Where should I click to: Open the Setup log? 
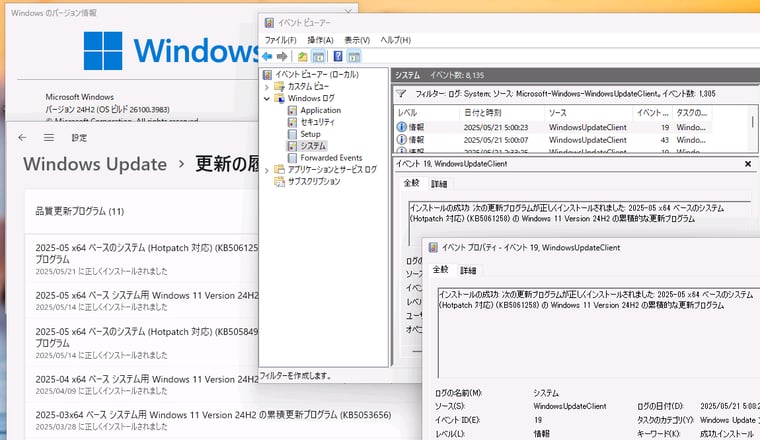pyautogui.click(x=304, y=134)
